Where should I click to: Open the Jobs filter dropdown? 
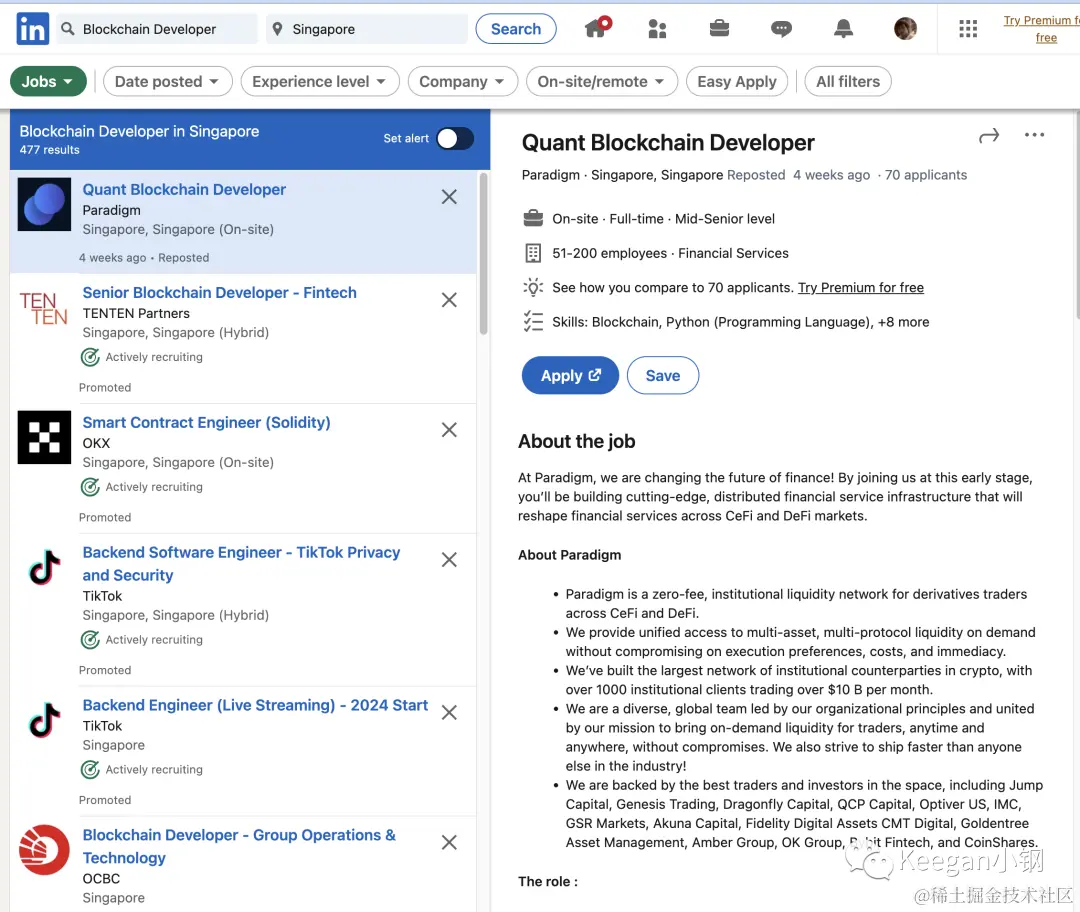(x=48, y=81)
